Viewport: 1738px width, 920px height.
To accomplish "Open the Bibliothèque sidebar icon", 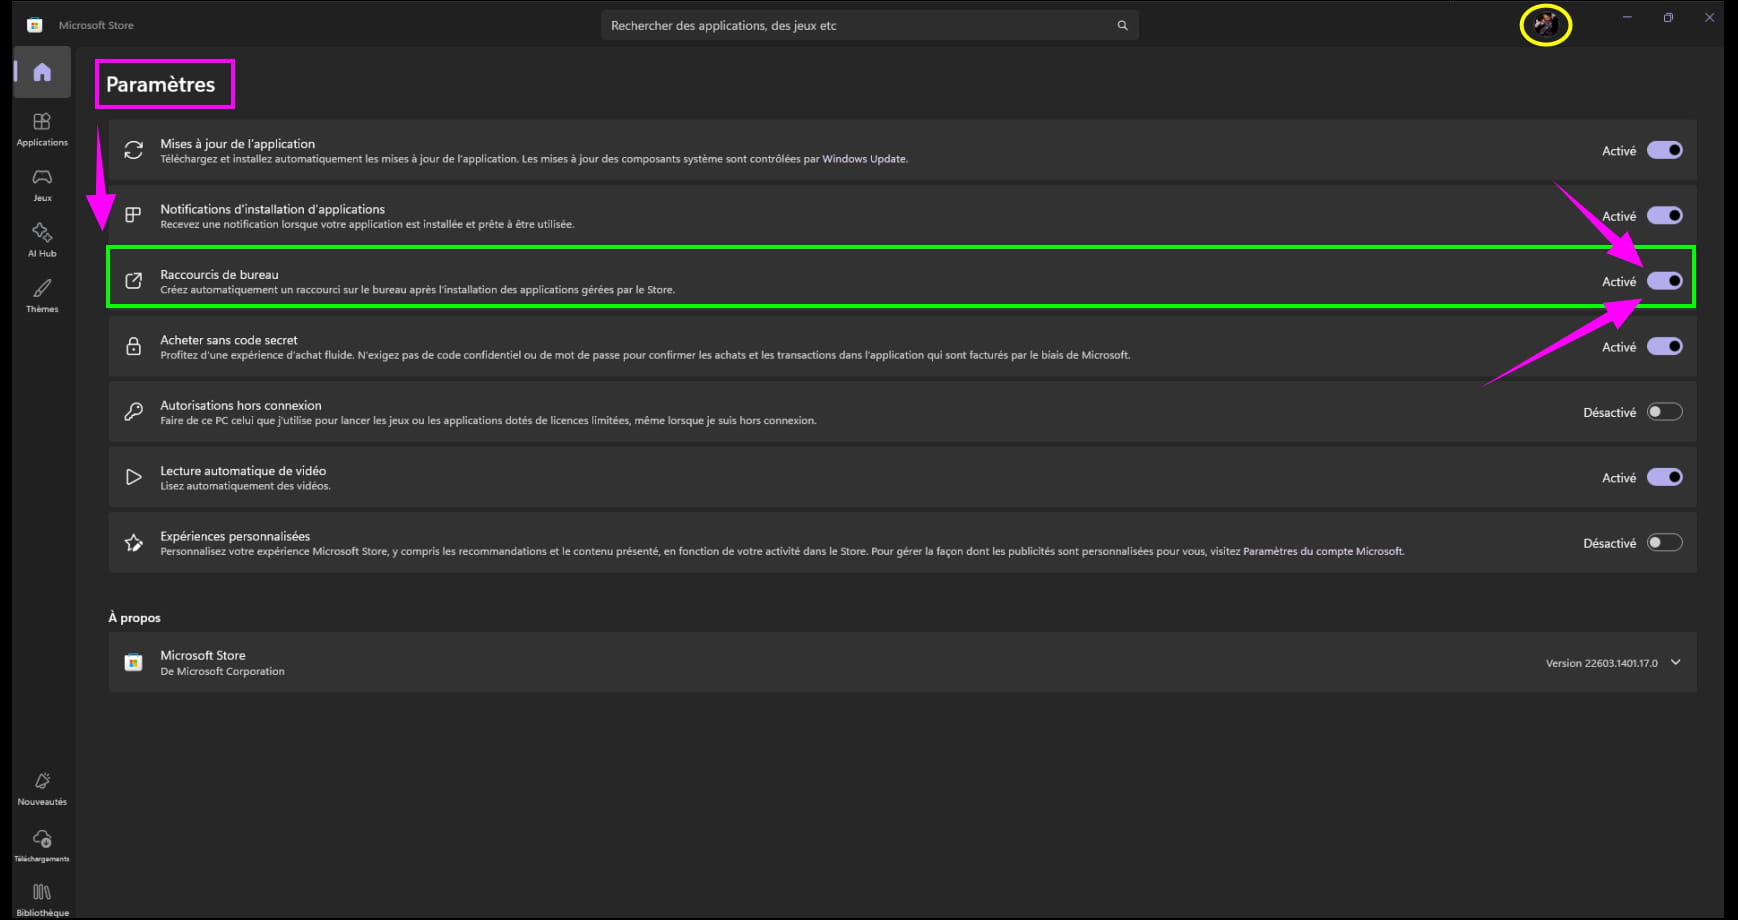I will pos(42,899).
